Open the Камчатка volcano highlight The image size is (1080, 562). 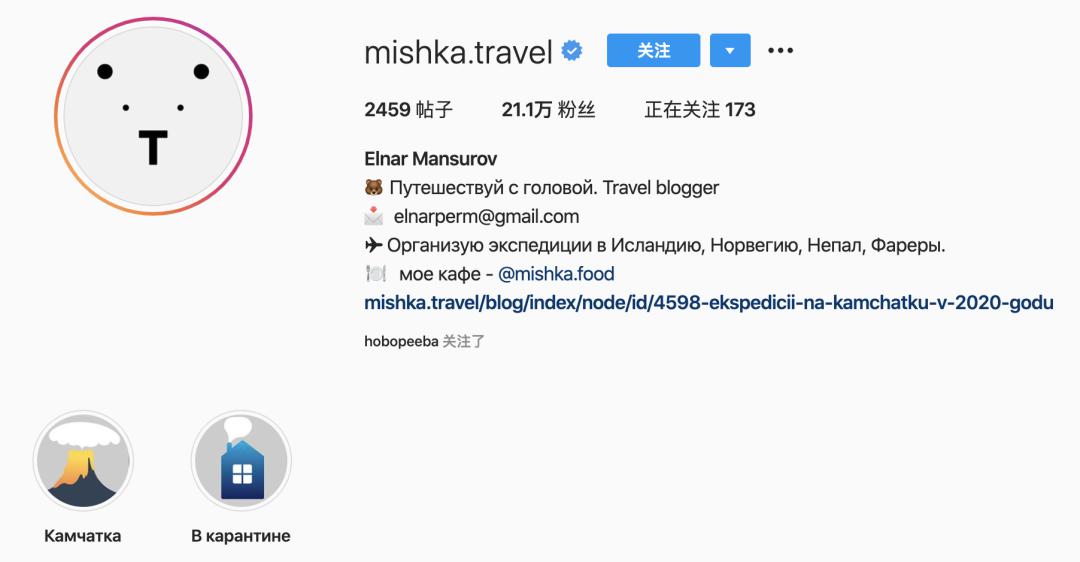tap(83, 460)
